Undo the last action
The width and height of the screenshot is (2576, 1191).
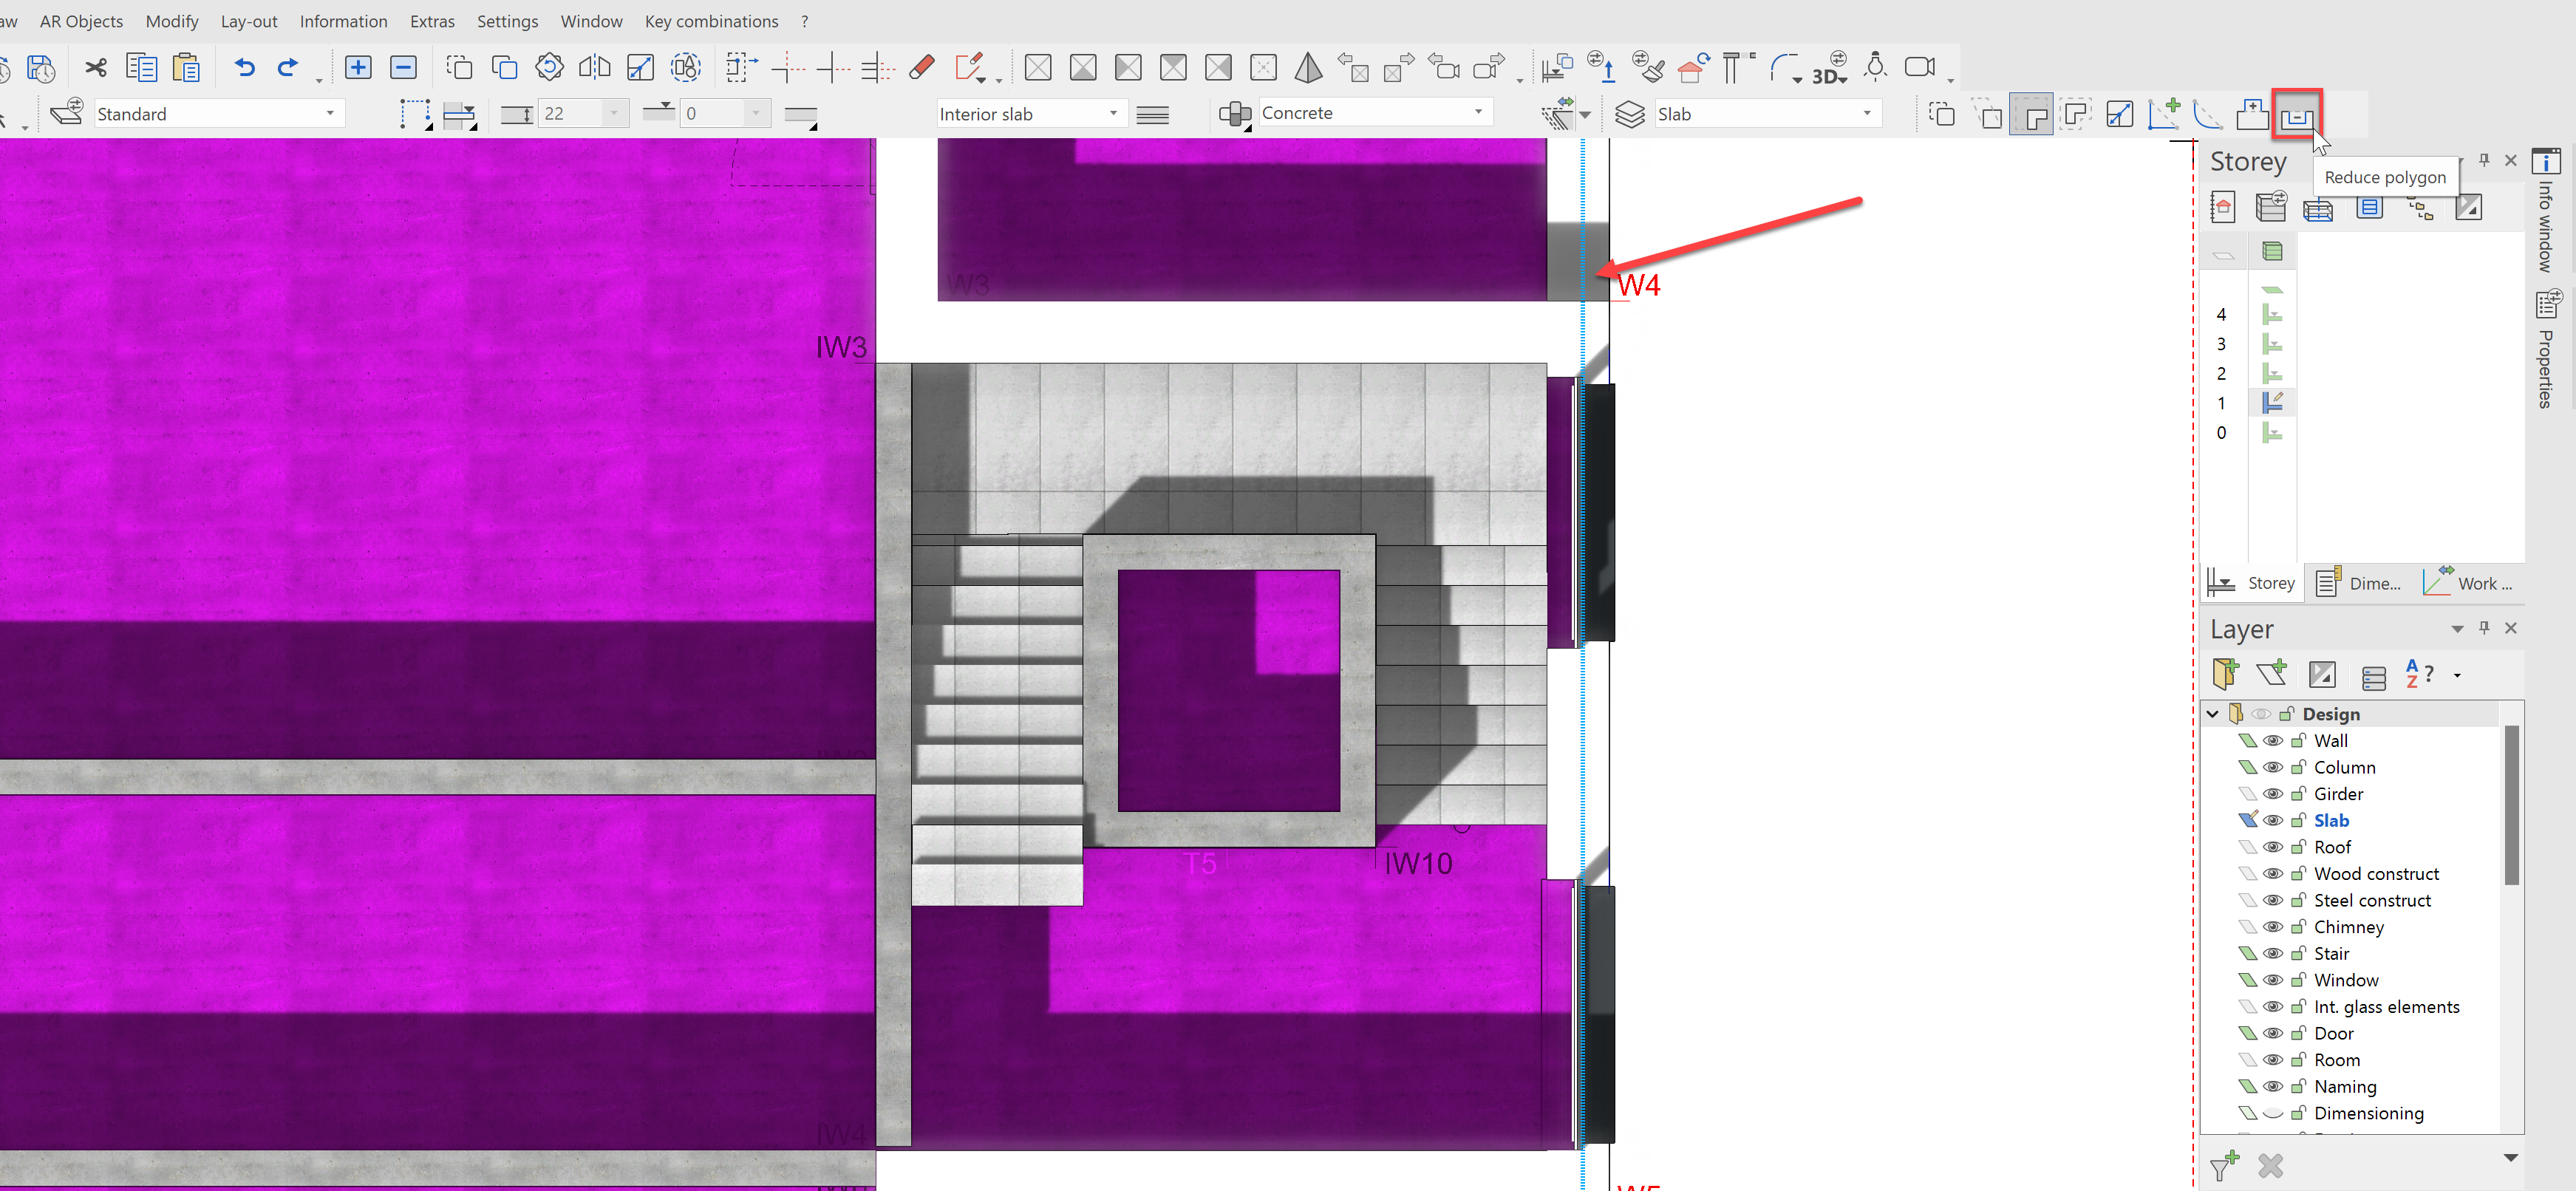244,68
